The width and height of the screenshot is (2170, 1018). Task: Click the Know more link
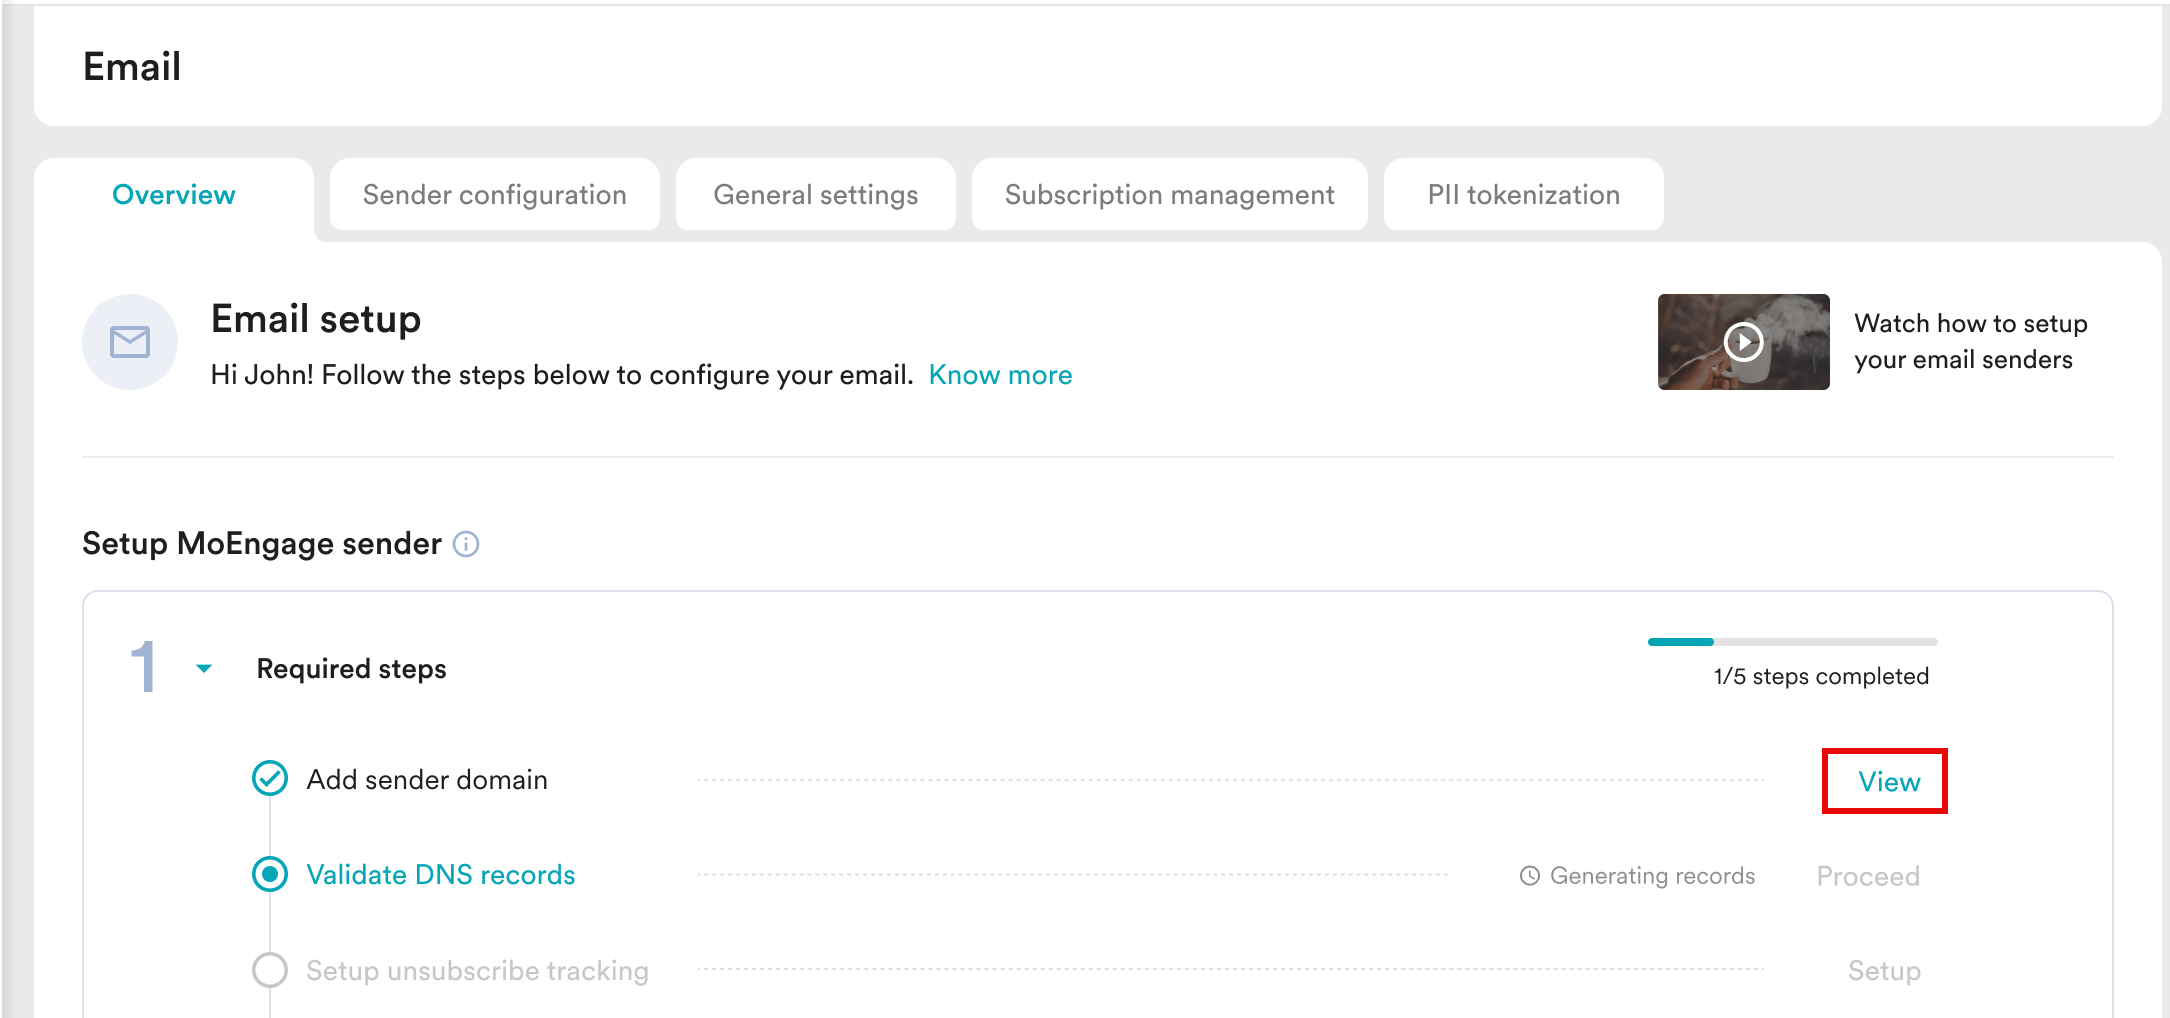click(x=1000, y=375)
